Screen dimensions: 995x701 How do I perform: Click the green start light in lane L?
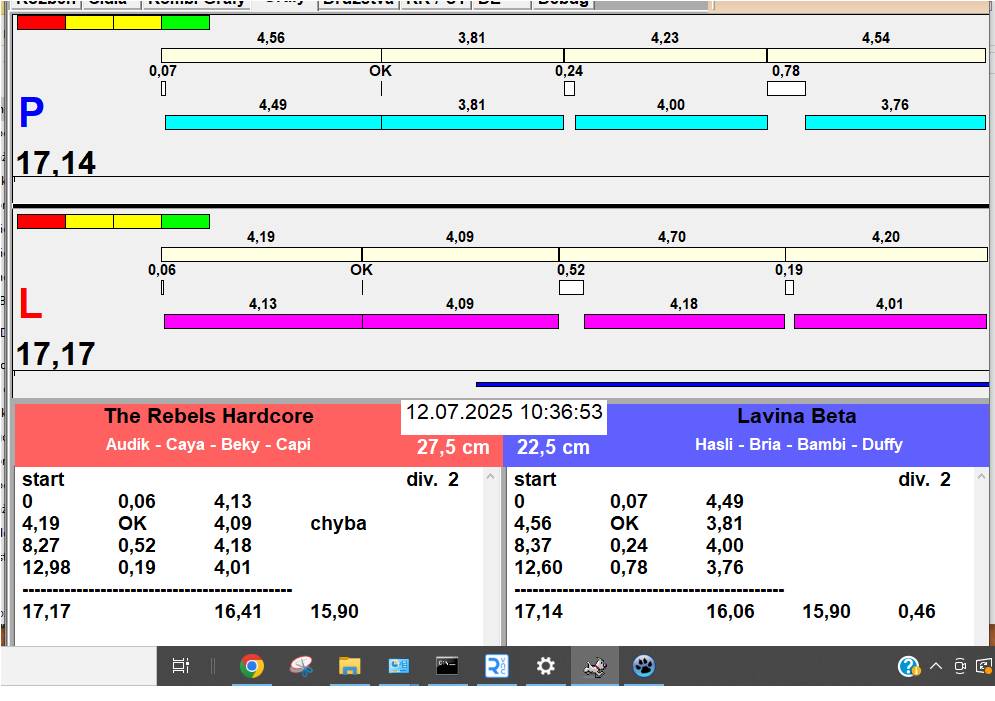(x=185, y=221)
